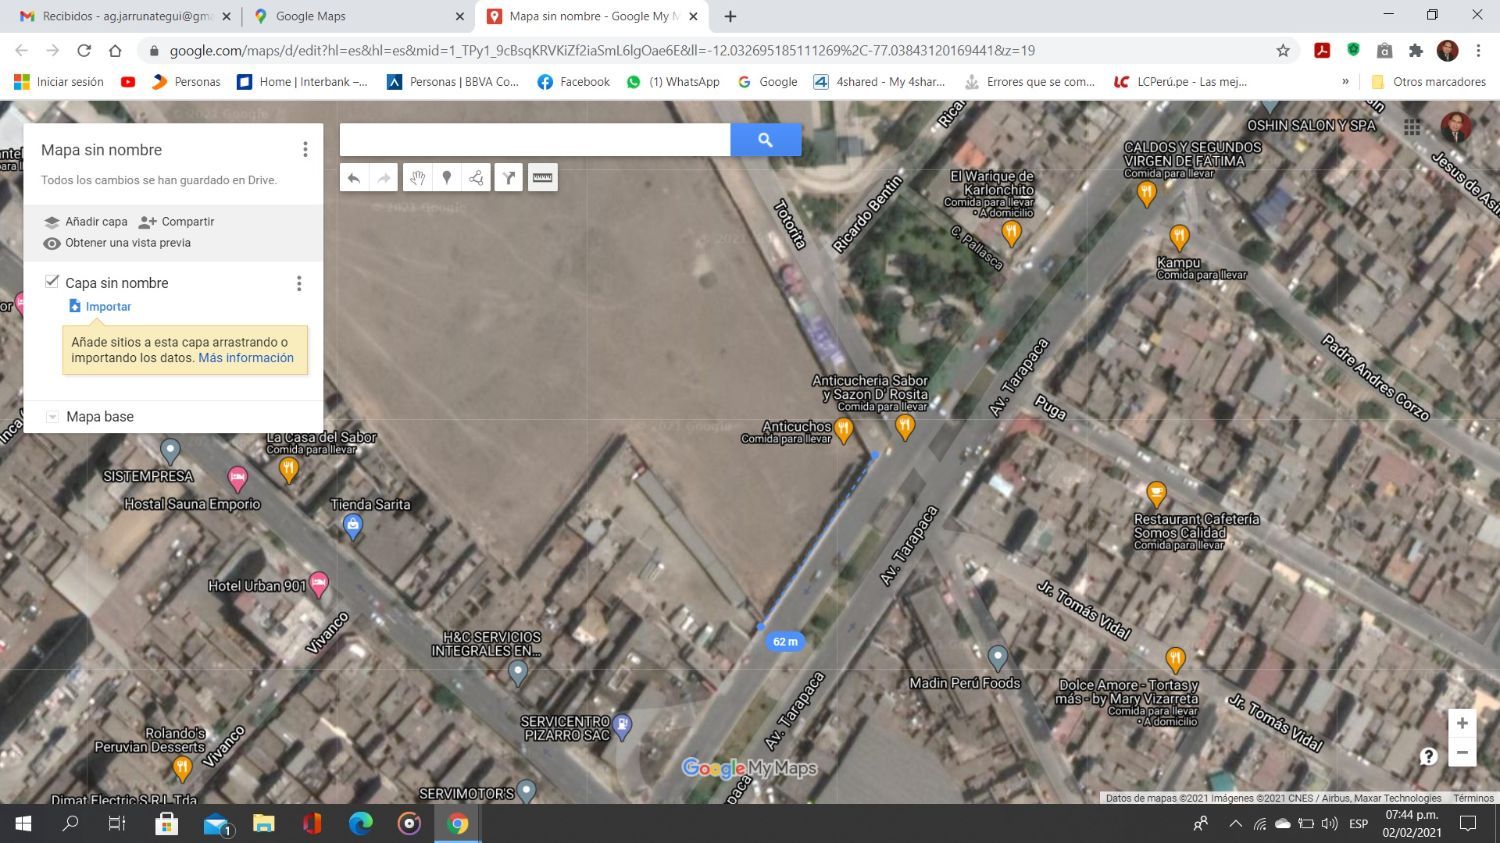
Task: Switch to the Google Maps browser tab
Action: coord(355,16)
